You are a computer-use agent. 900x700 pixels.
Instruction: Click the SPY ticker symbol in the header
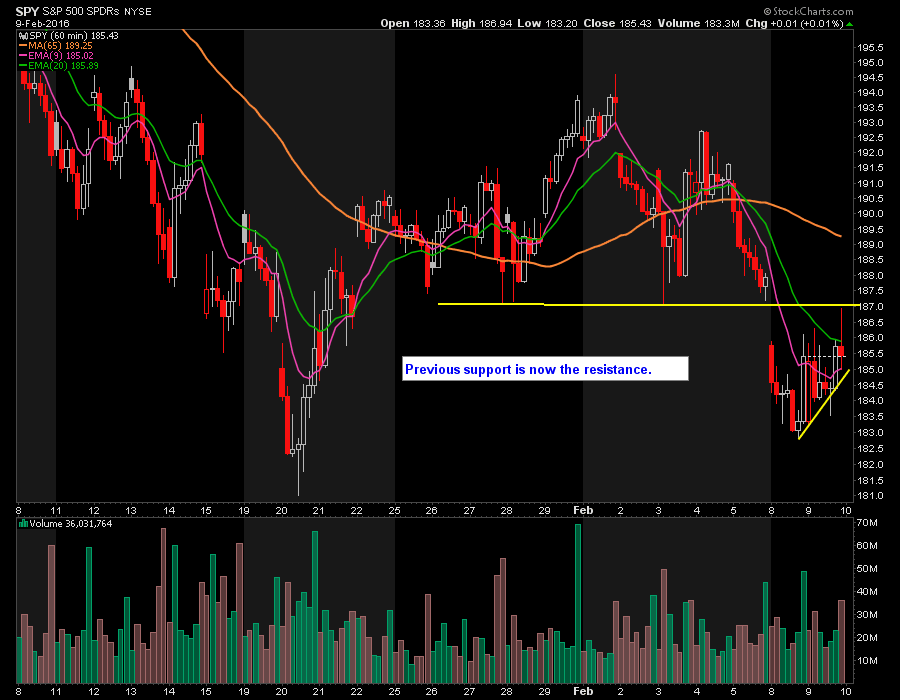(x=27, y=11)
